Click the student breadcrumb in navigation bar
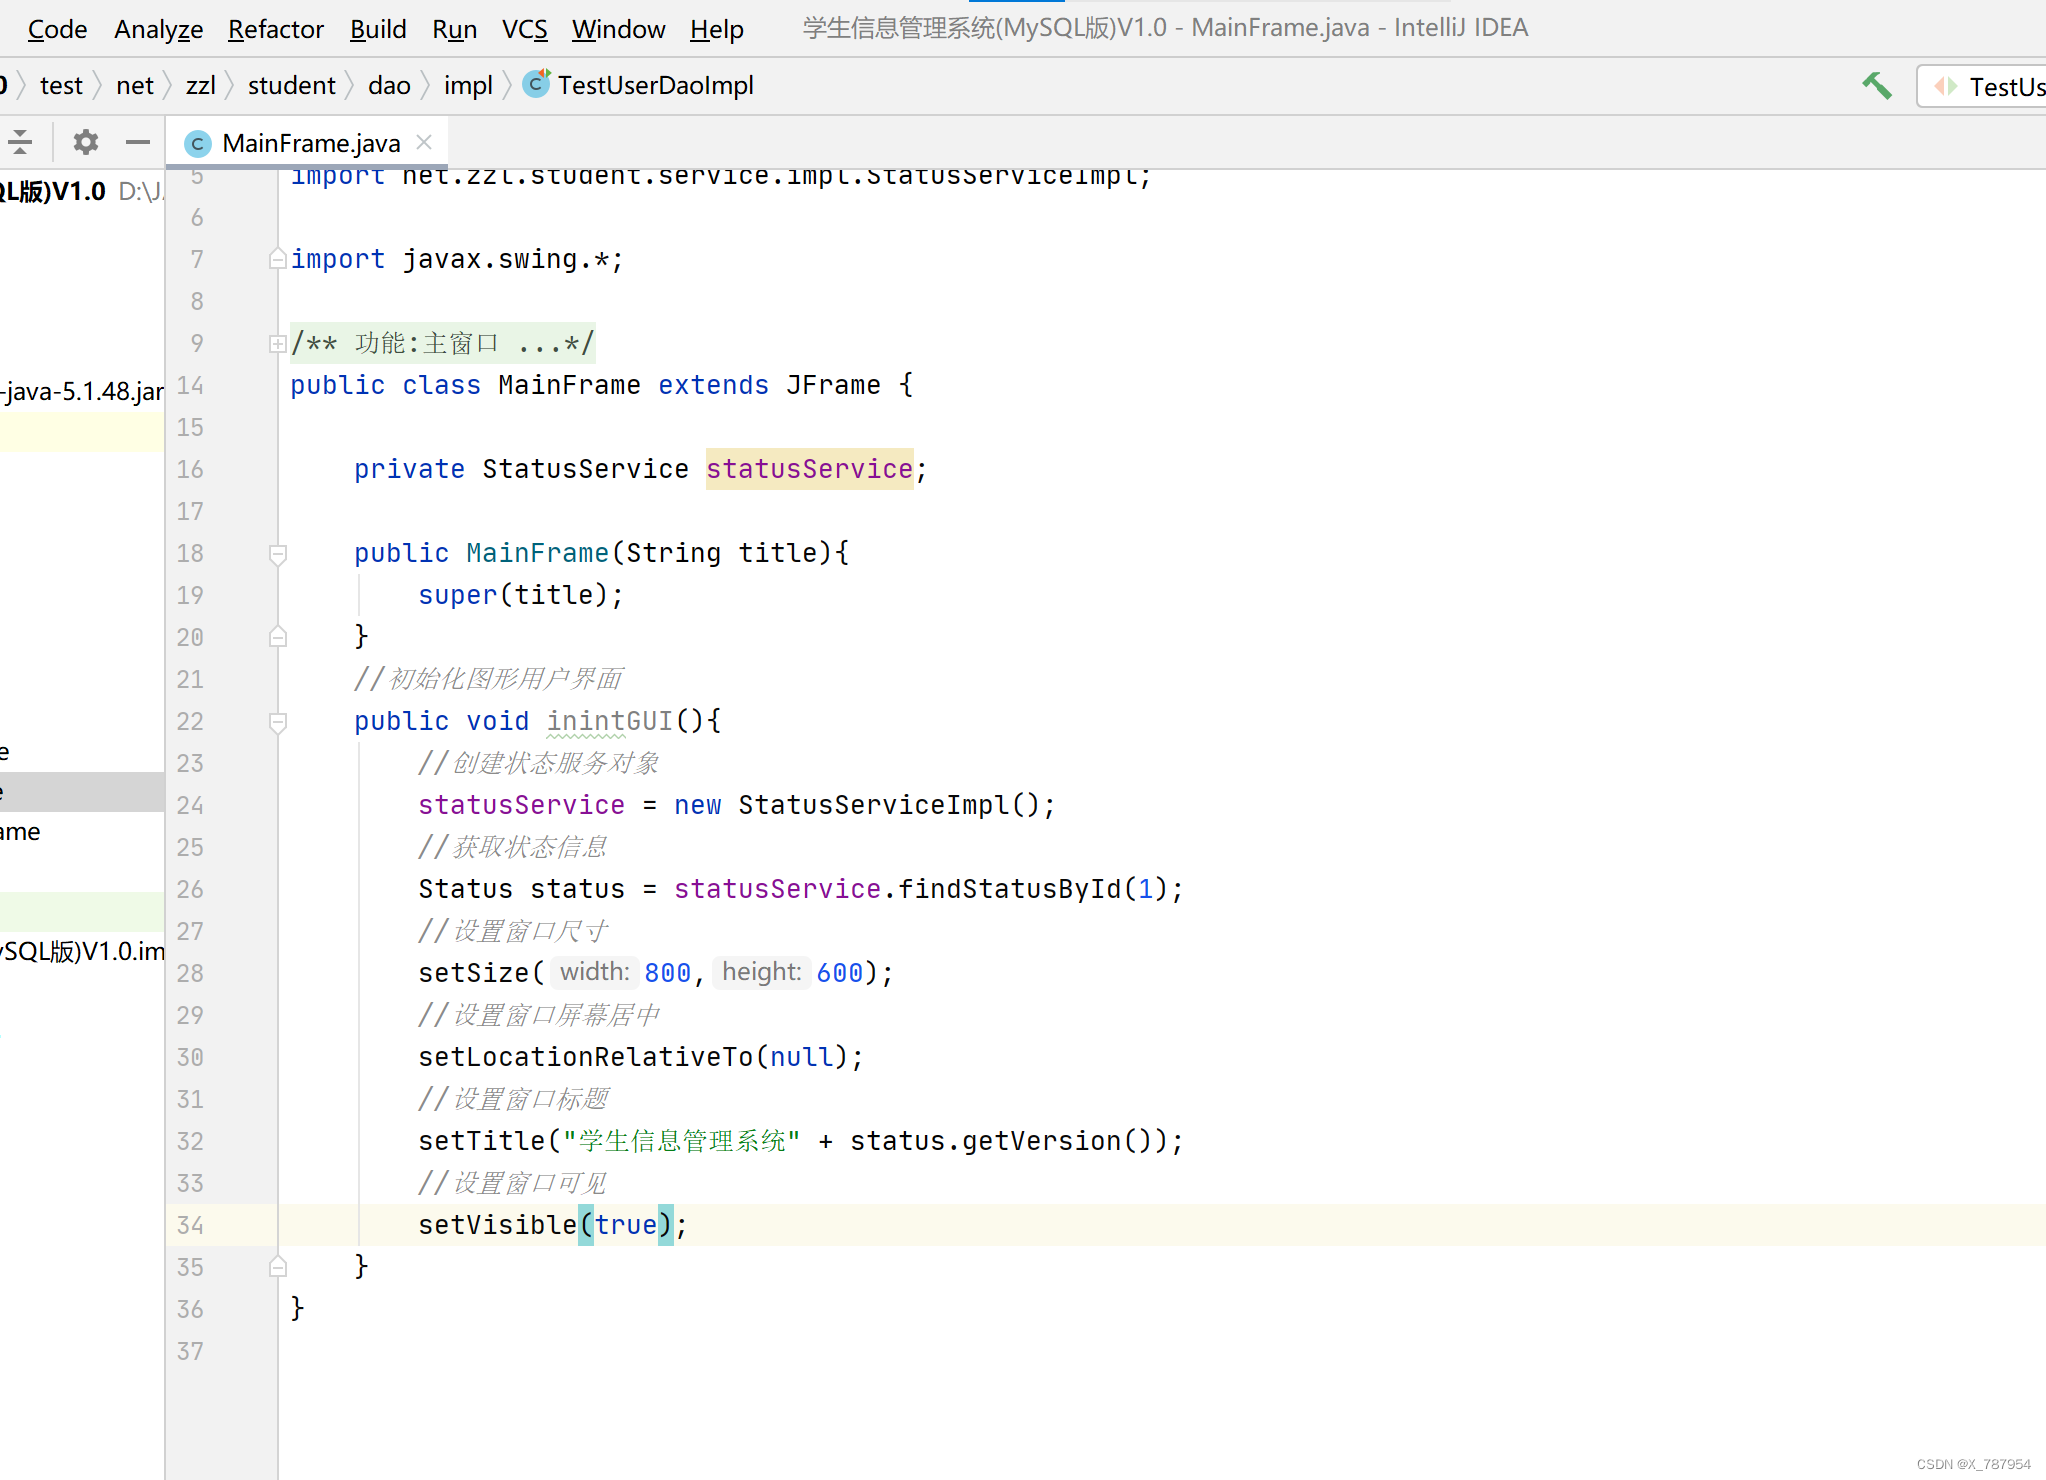Image resolution: width=2046 pixels, height=1480 pixels. (x=291, y=86)
